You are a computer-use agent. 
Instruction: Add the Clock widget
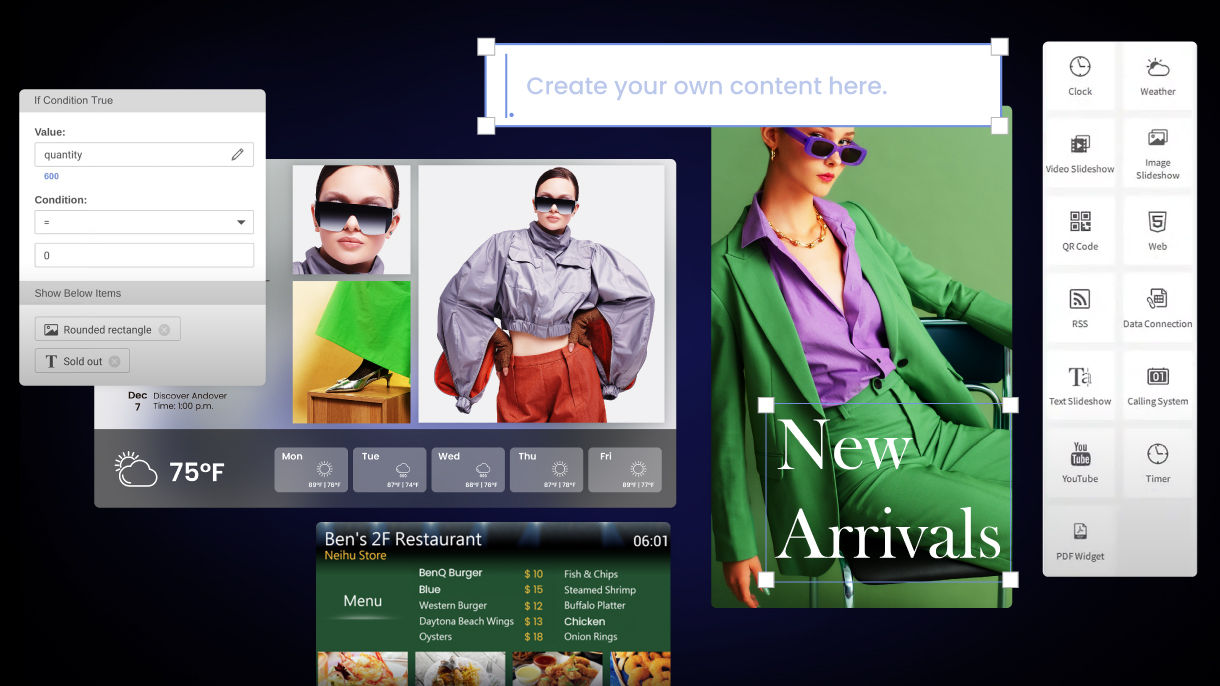click(1079, 75)
